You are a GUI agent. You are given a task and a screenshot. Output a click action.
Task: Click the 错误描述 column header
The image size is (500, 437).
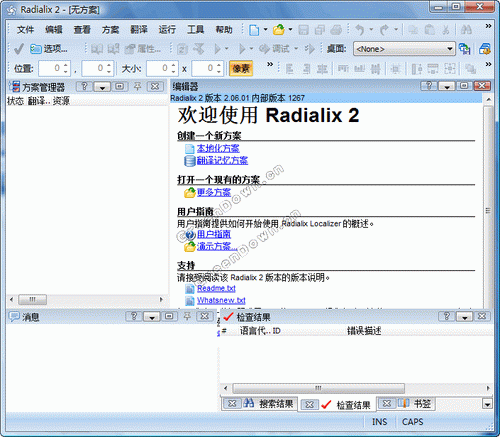pyautogui.click(x=364, y=331)
